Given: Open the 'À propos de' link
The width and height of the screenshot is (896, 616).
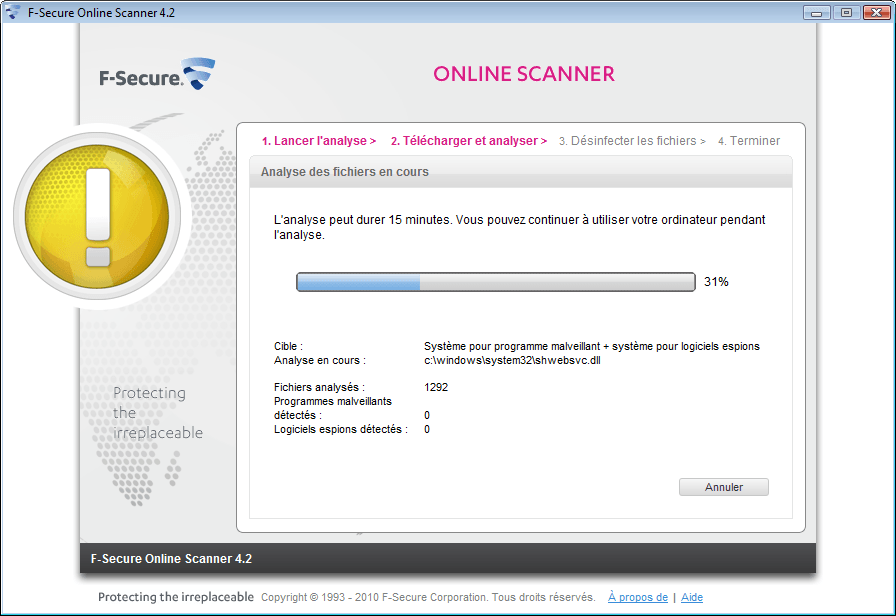Looking at the screenshot, I should coord(638,597).
